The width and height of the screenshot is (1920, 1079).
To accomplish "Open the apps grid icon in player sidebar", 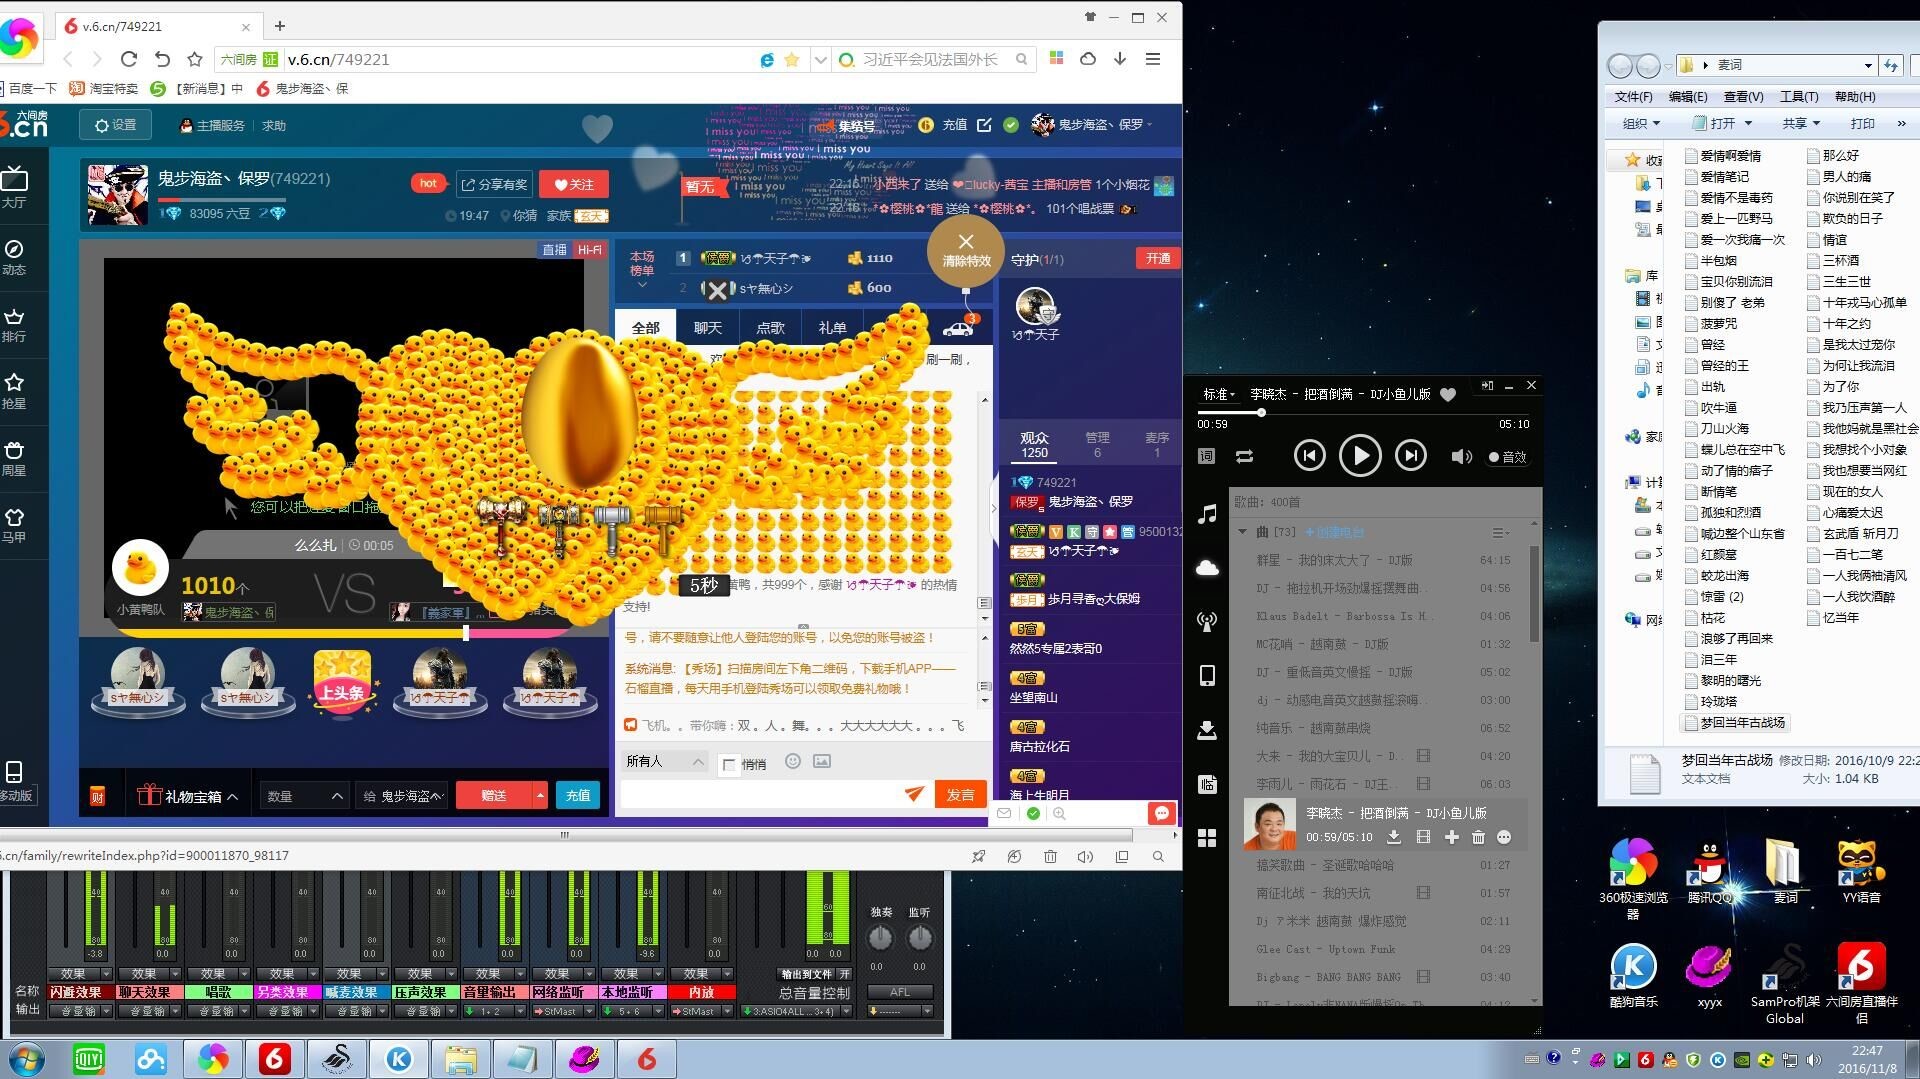I will click(x=1207, y=838).
